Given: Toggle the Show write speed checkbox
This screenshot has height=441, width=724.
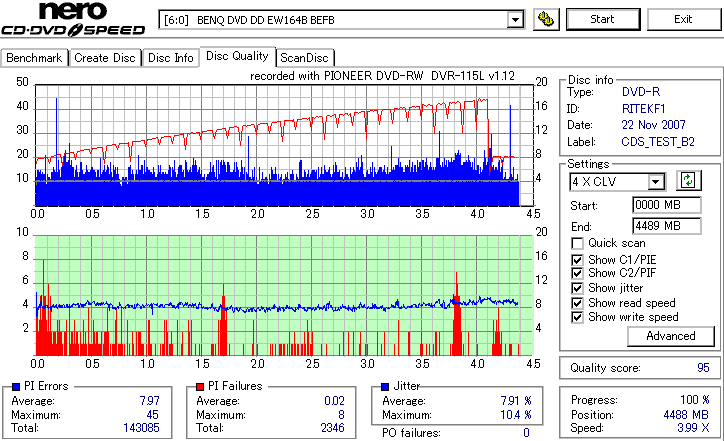Looking at the screenshot, I should pos(577,317).
